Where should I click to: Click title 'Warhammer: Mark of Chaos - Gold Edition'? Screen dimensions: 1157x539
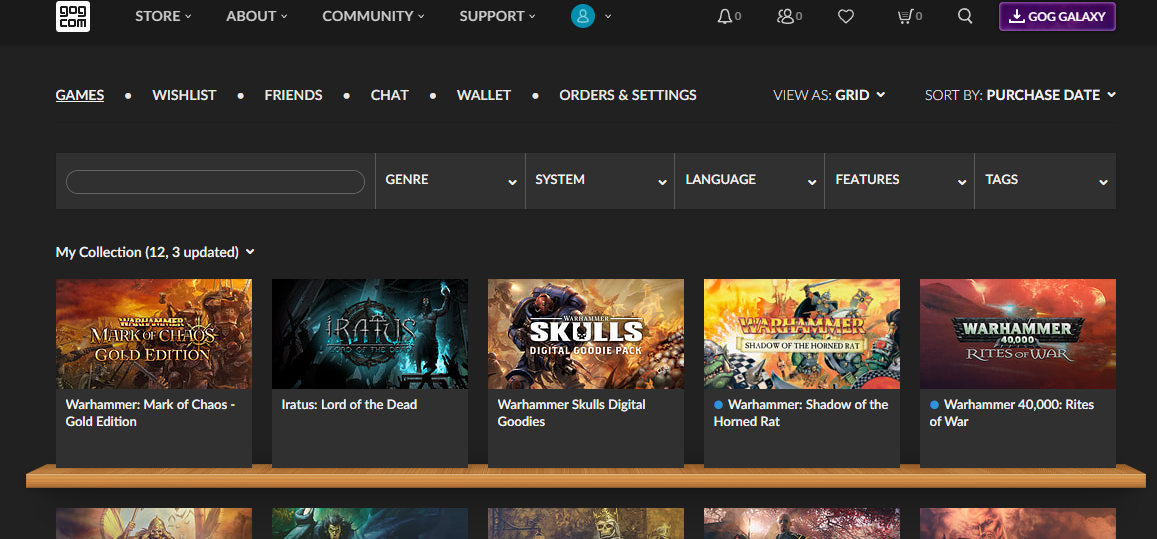pyautogui.click(x=151, y=413)
